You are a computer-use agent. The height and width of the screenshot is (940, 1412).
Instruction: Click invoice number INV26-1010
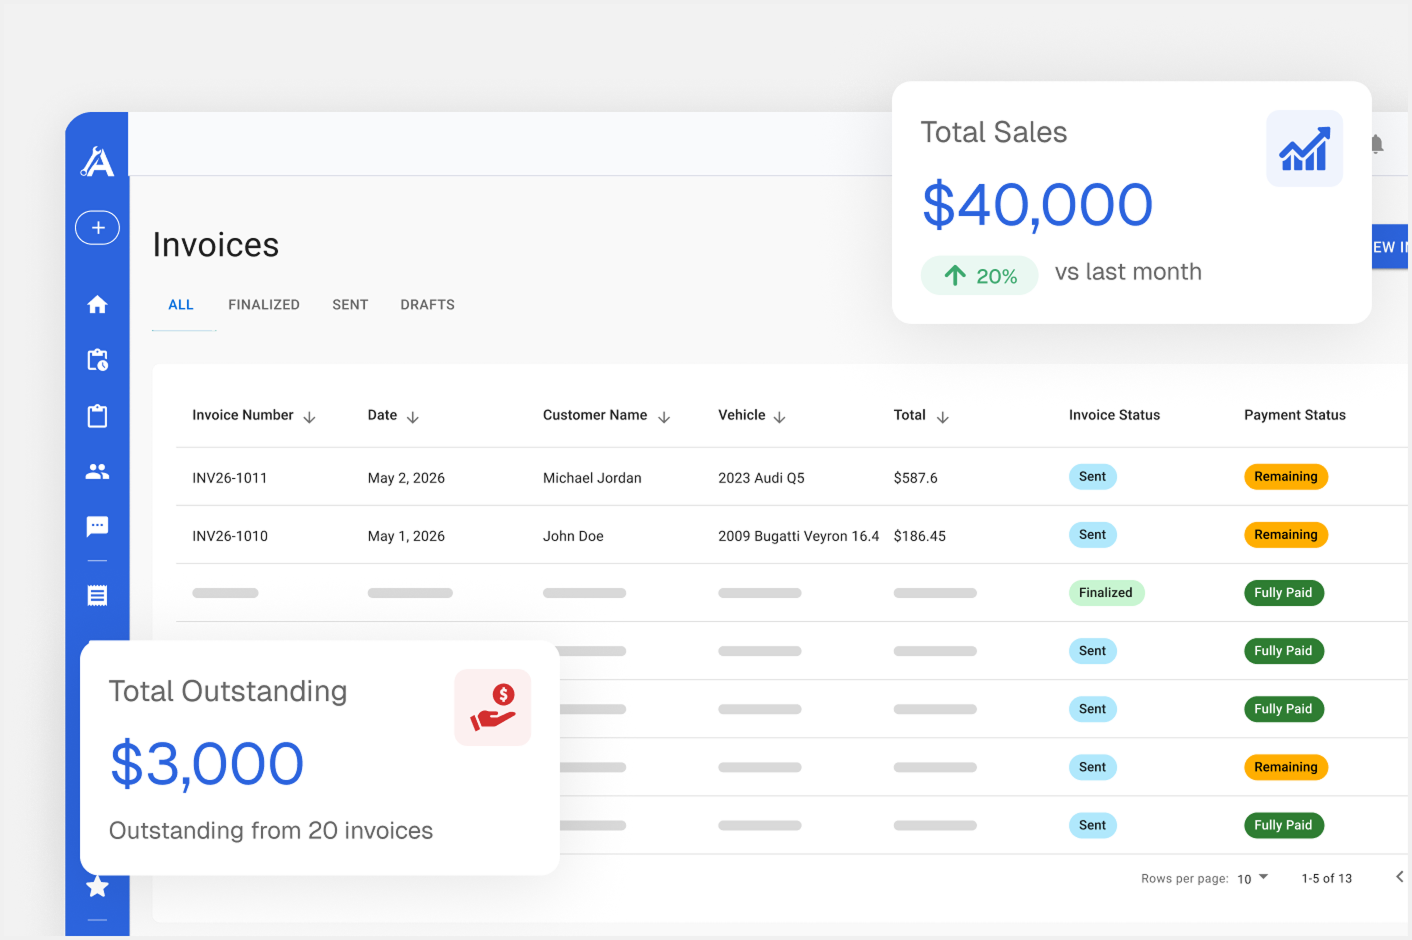[x=230, y=536]
